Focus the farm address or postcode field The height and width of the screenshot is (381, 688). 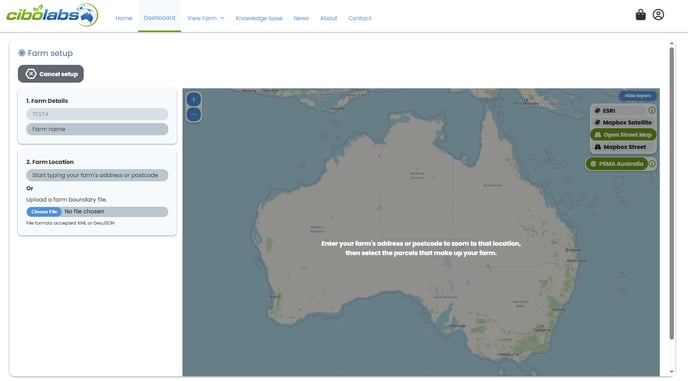pos(97,175)
